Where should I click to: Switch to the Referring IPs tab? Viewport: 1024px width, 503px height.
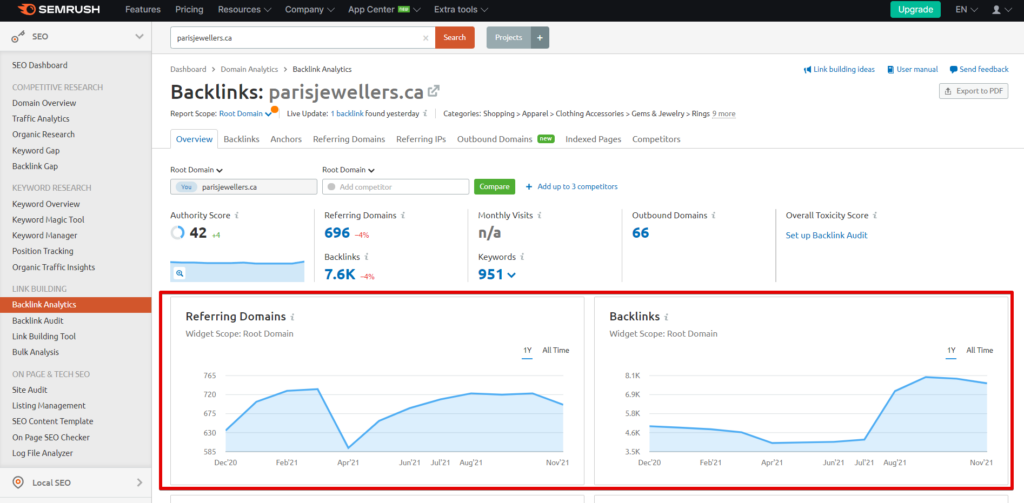[x=421, y=139]
